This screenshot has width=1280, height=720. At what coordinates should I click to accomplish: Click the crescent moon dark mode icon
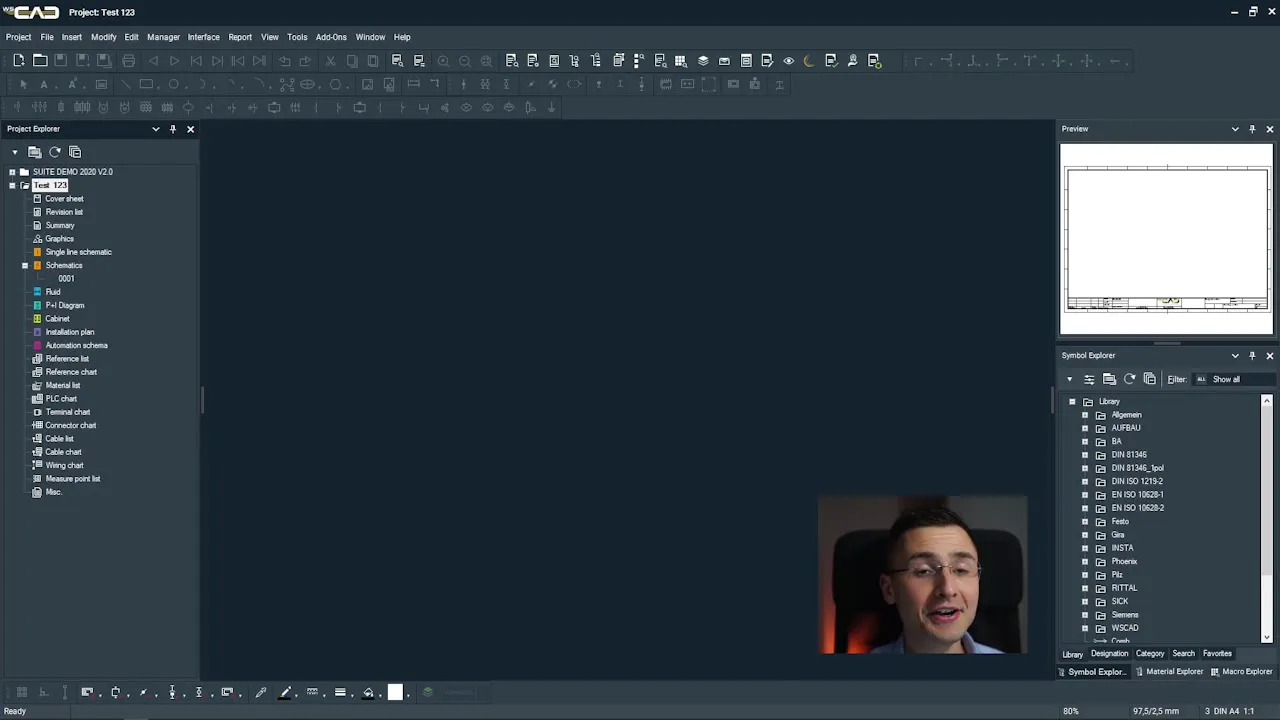point(809,61)
